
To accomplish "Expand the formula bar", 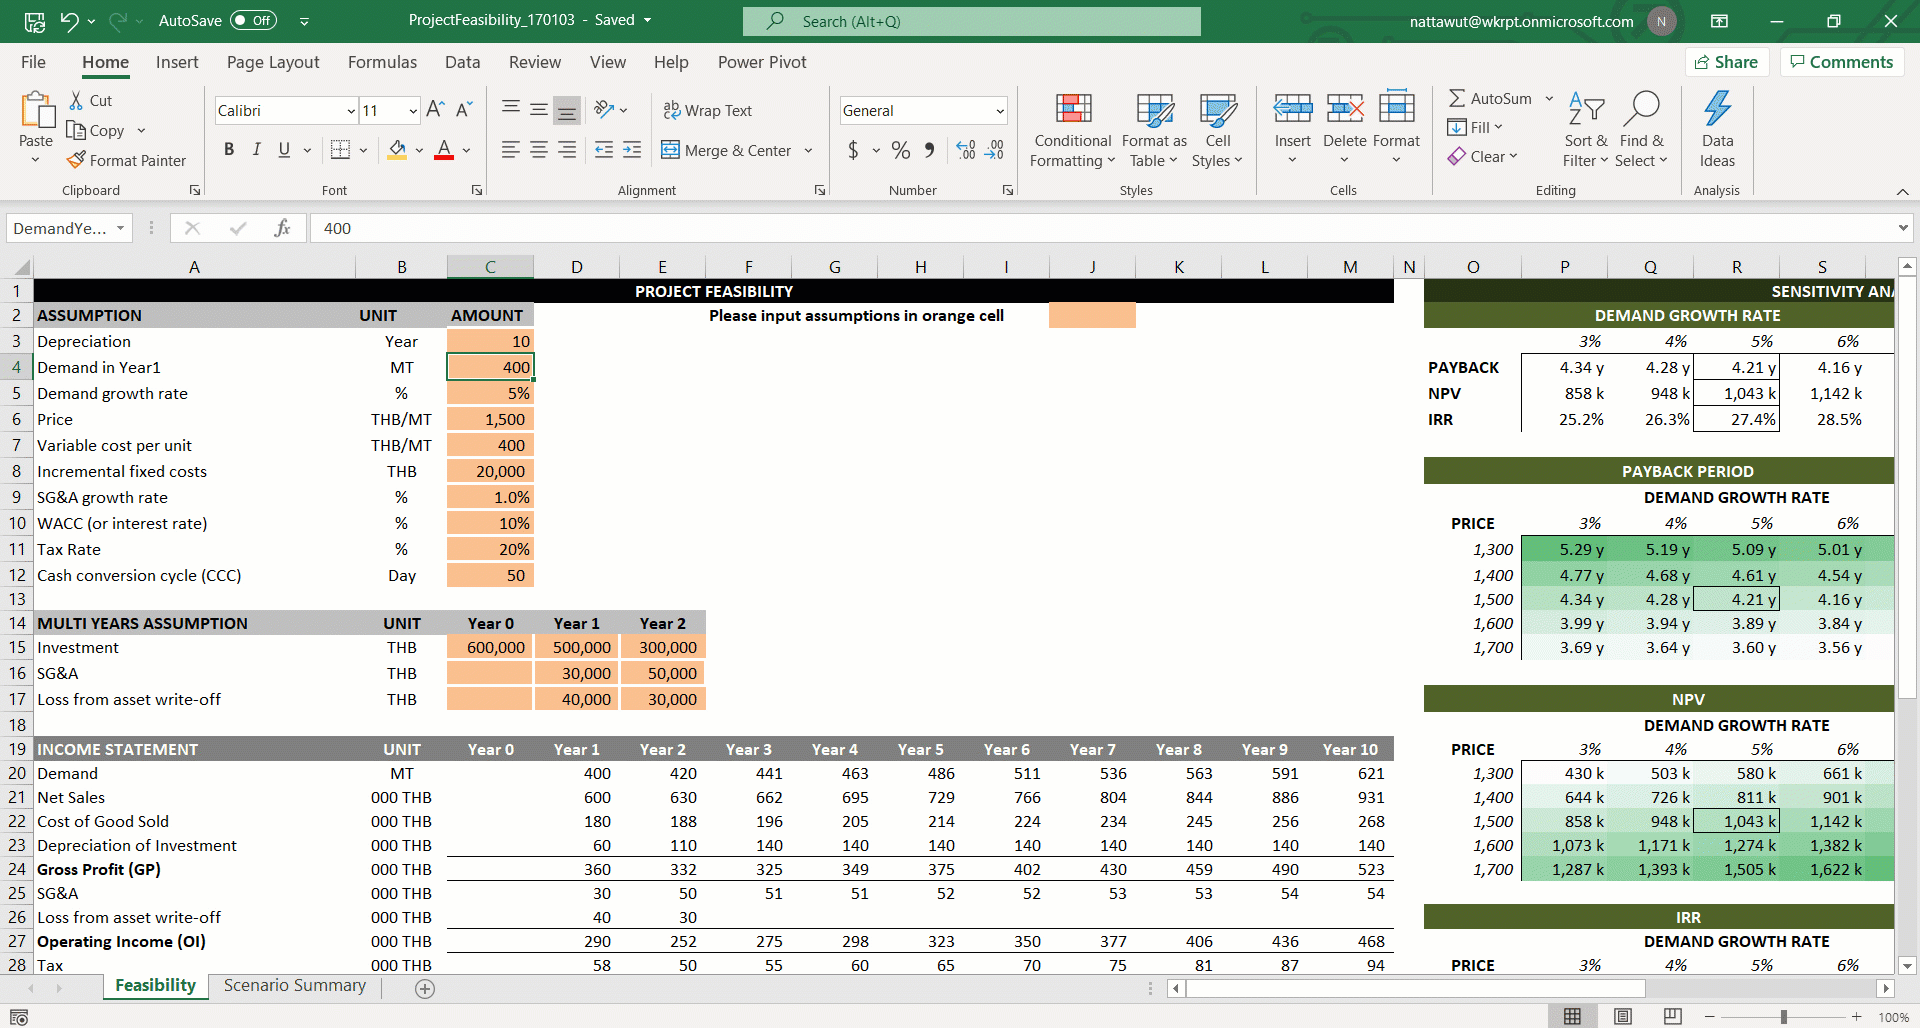I will [x=1902, y=228].
